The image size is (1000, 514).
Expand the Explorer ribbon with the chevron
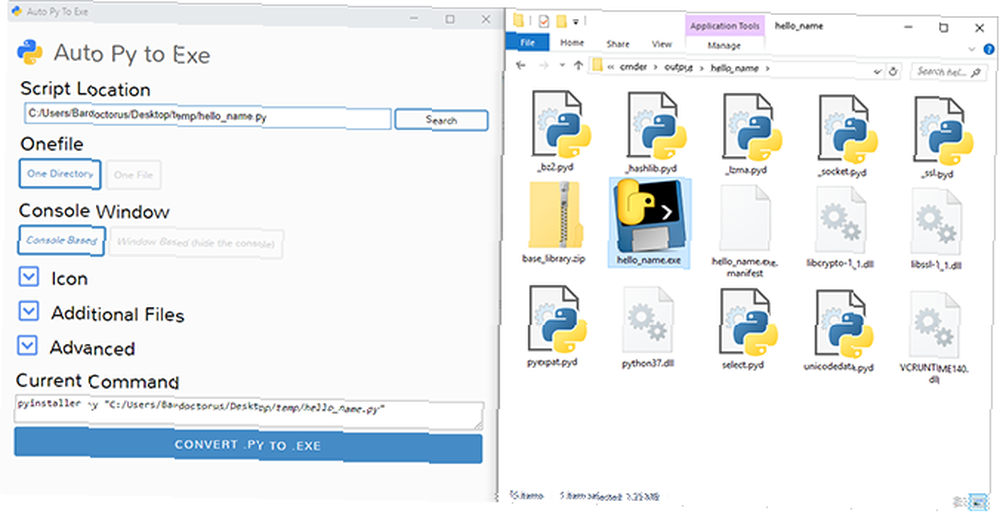click(x=972, y=49)
